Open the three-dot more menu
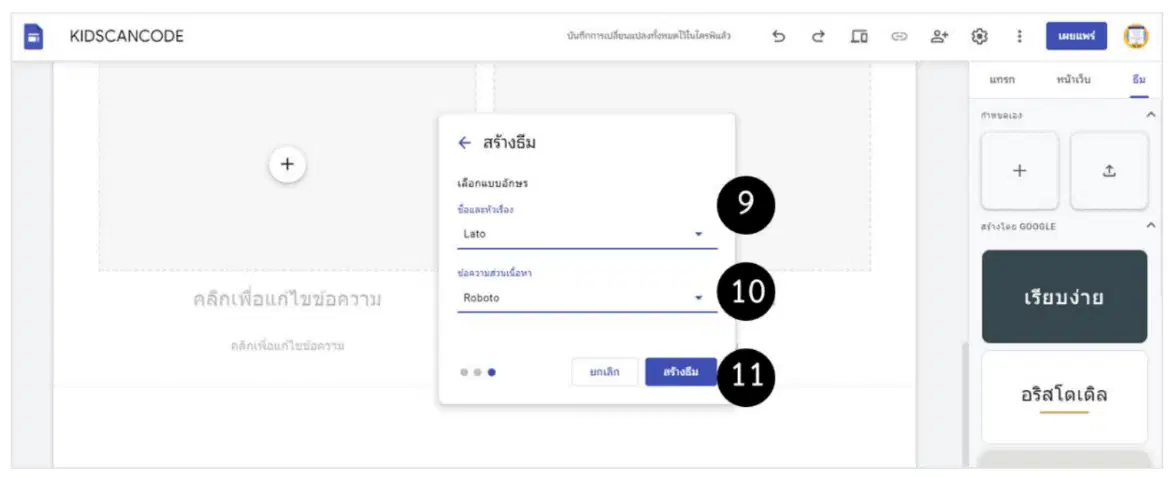1171x477 pixels. pyautogui.click(x=1019, y=36)
